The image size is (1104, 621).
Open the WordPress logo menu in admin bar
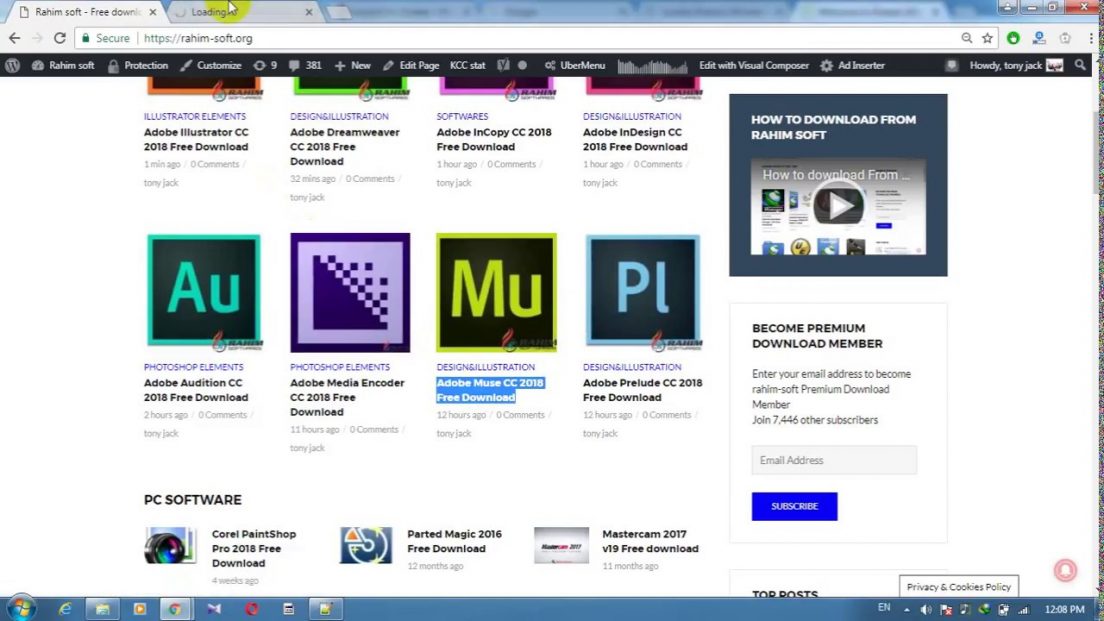click(x=13, y=65)
